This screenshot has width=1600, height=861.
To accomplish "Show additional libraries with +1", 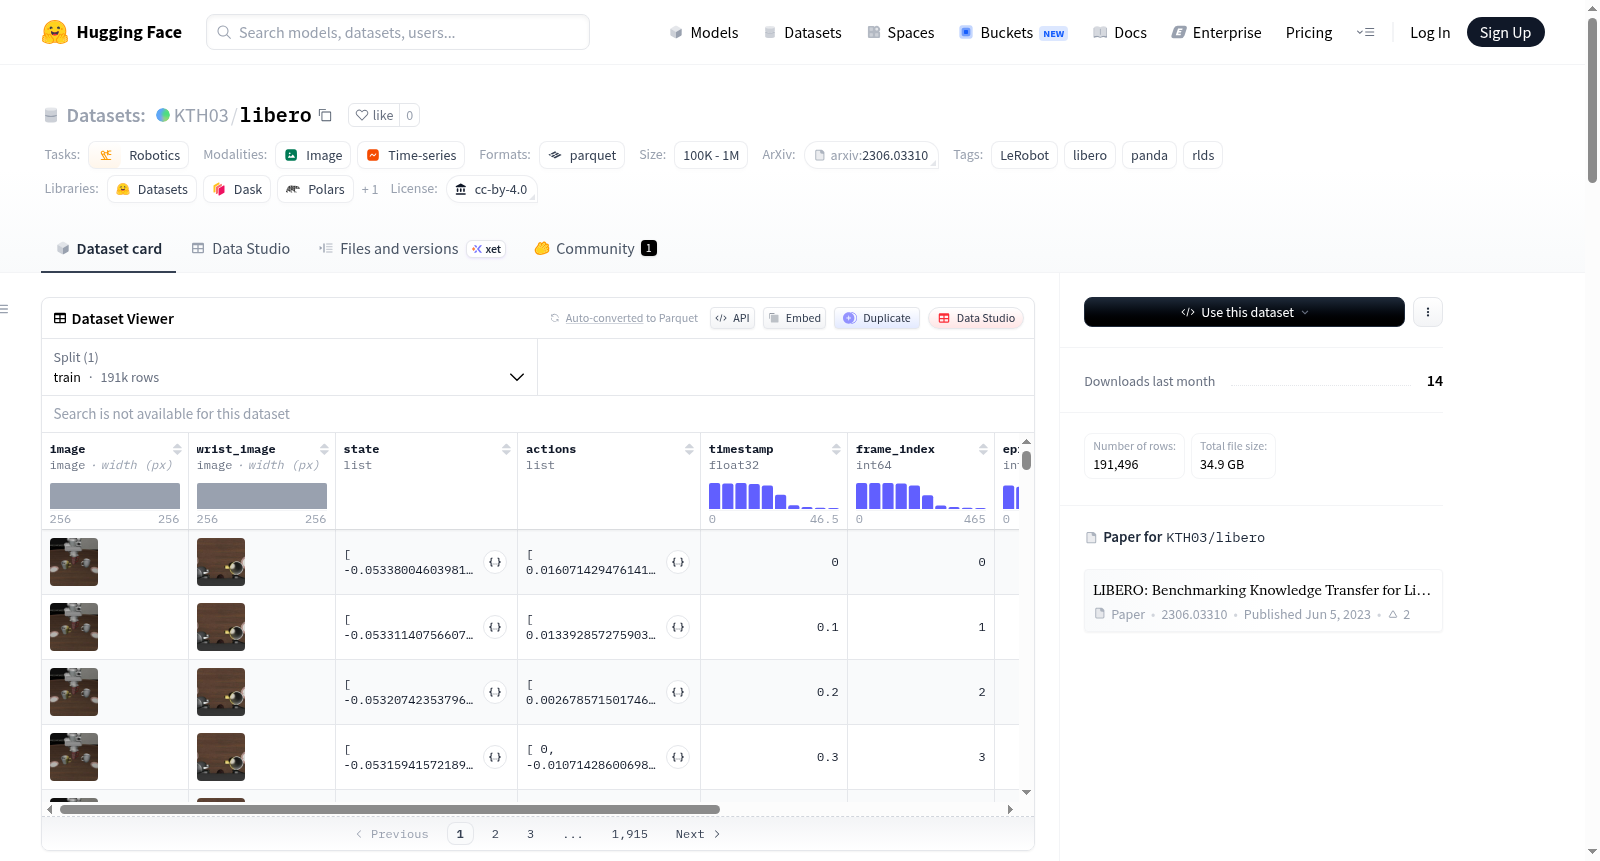I will point(370,189).
